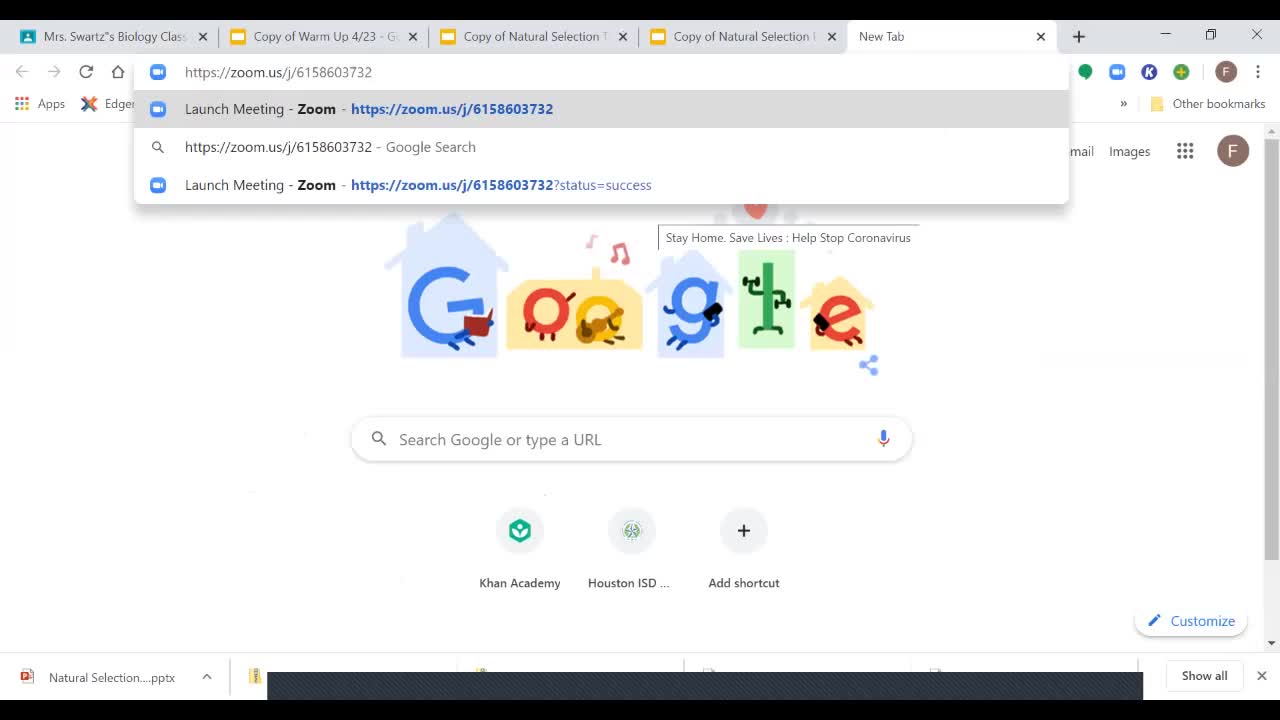
Task: Click the address bar containing the zoom.us URL
Action: point(600,72)
